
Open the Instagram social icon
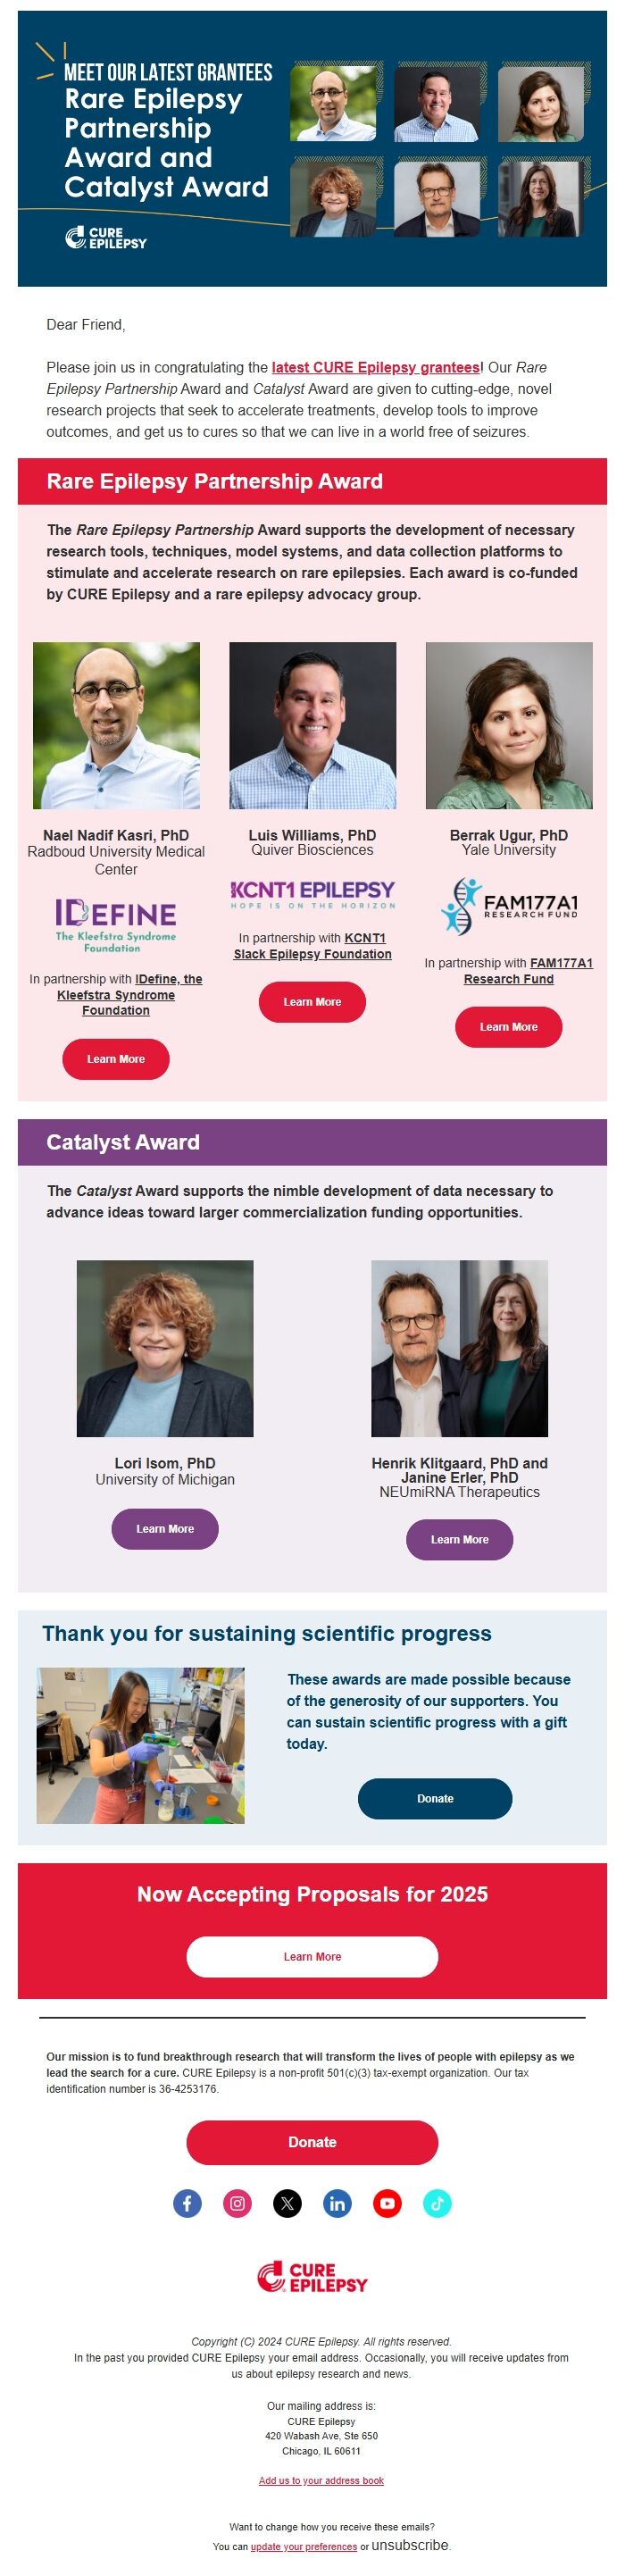237,2203
